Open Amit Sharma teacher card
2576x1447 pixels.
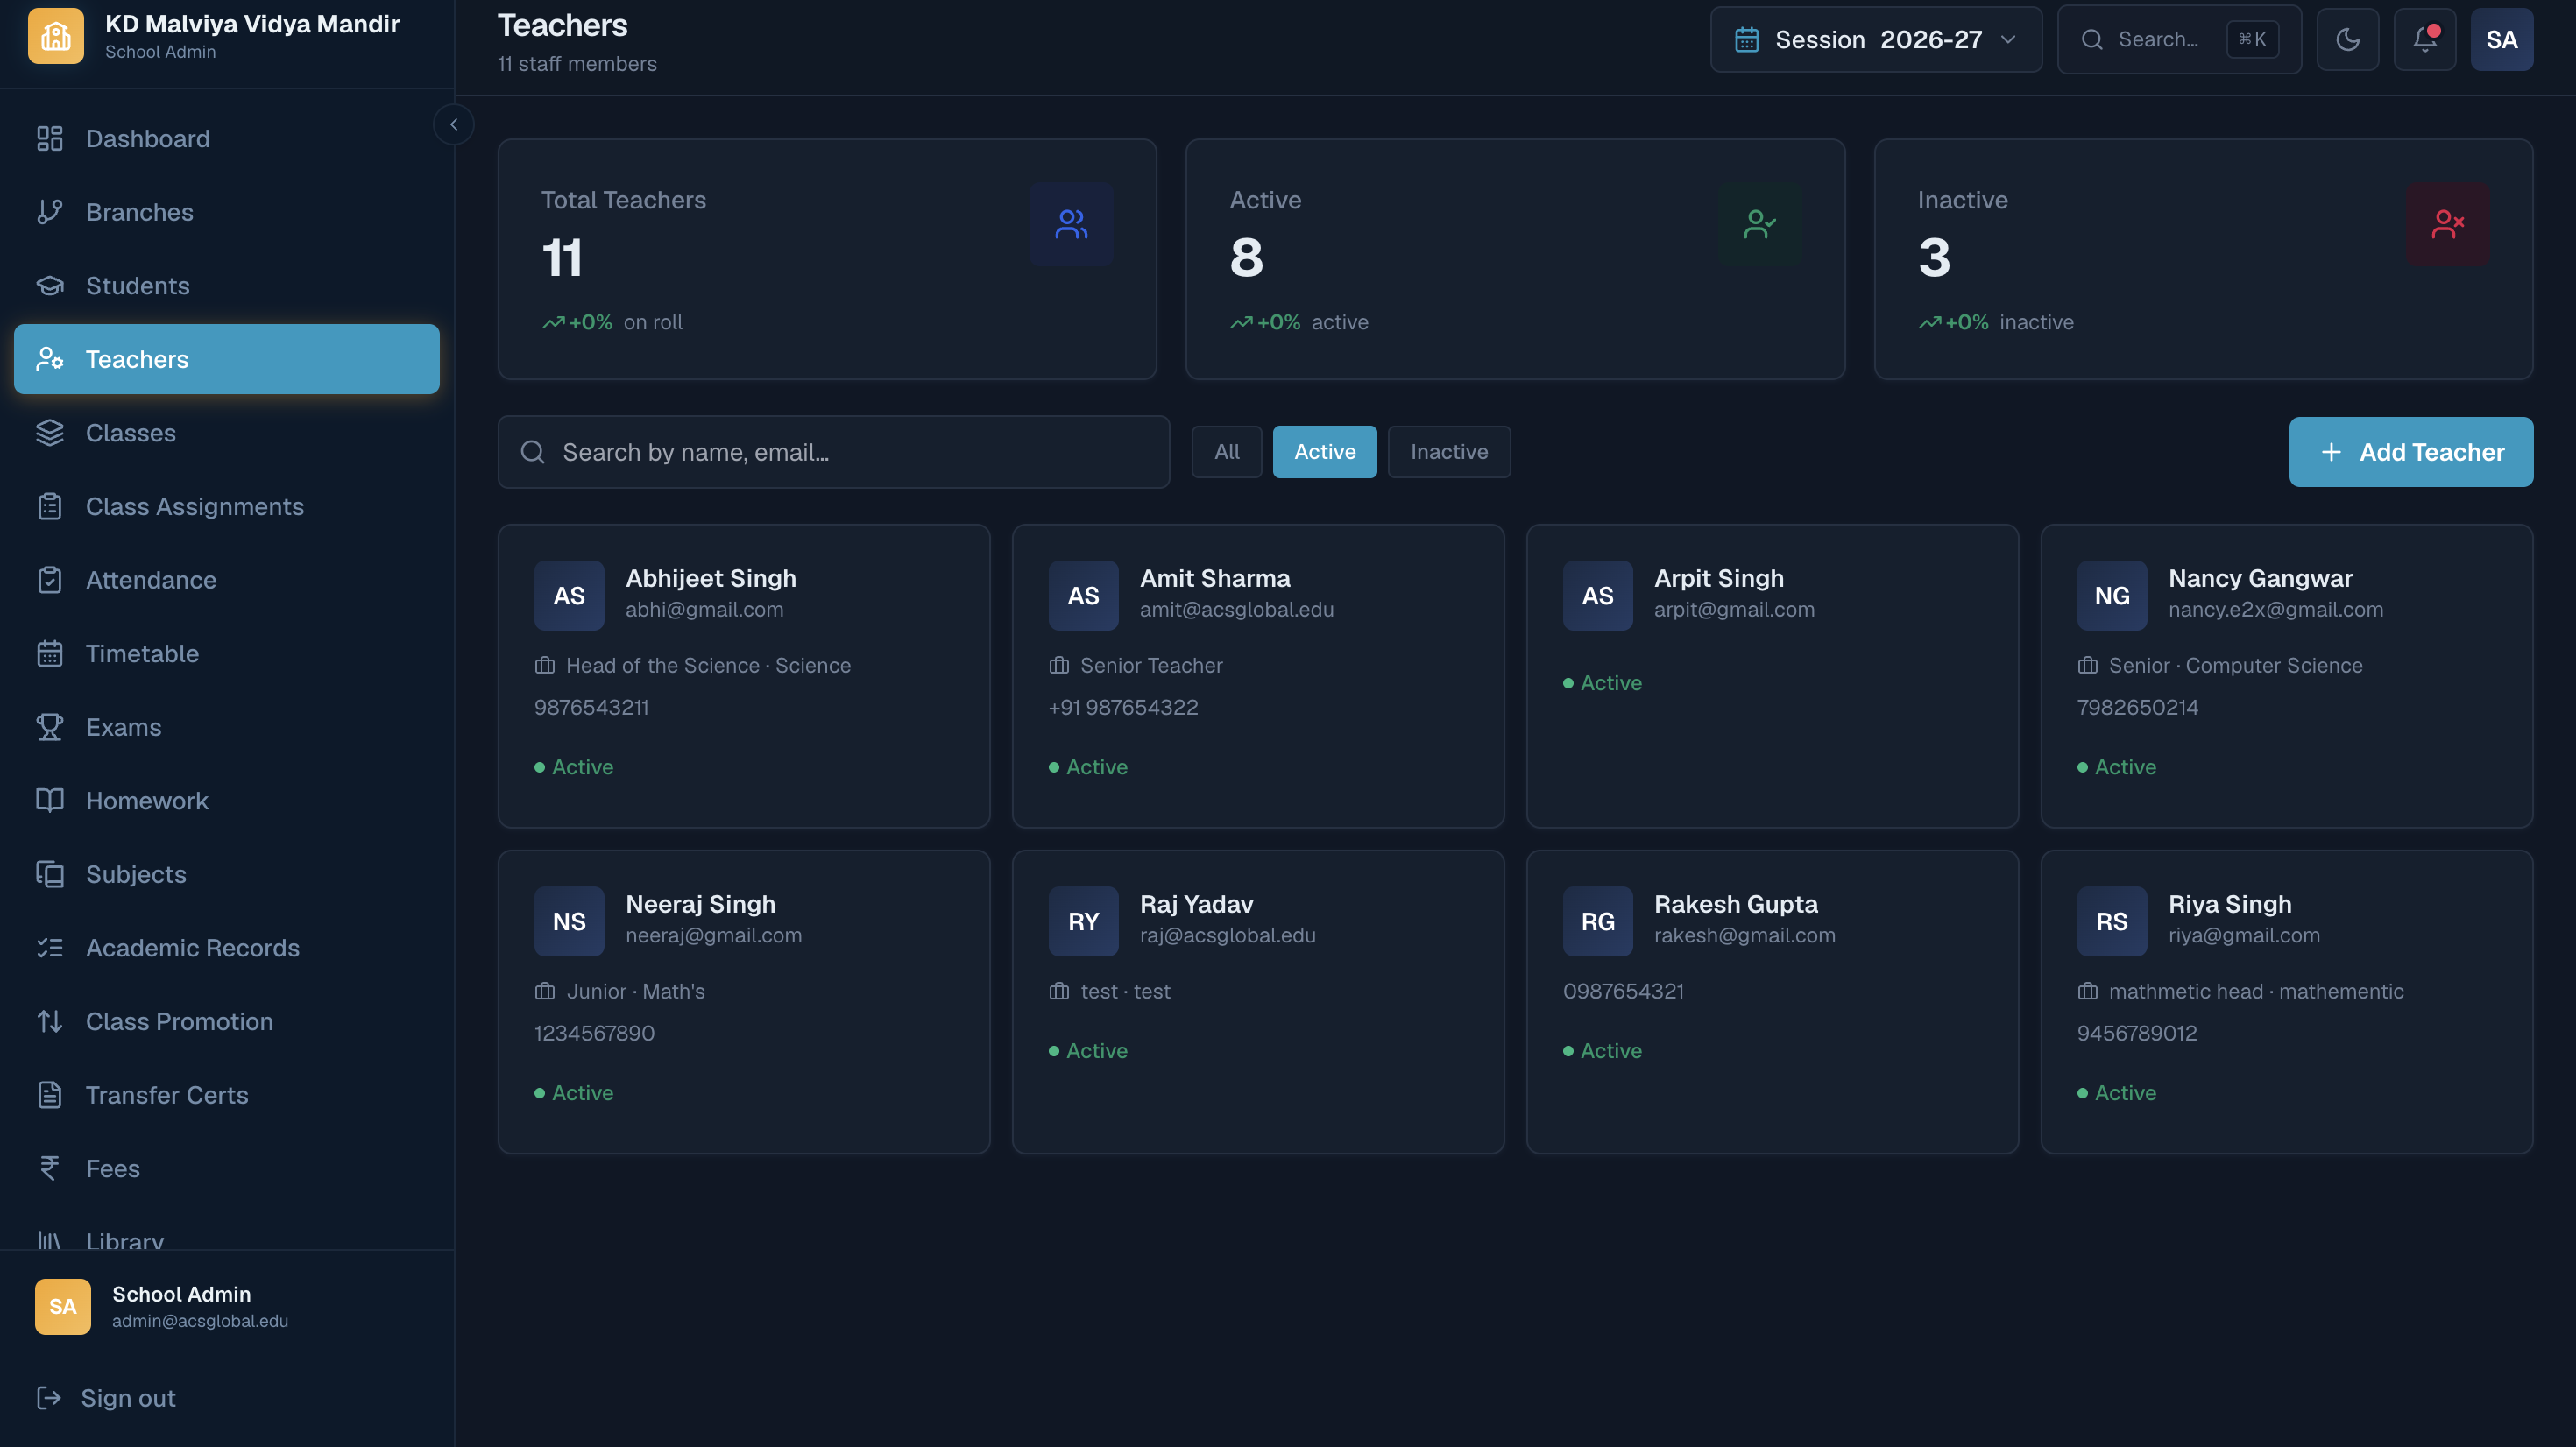(x=1258, y=676)
